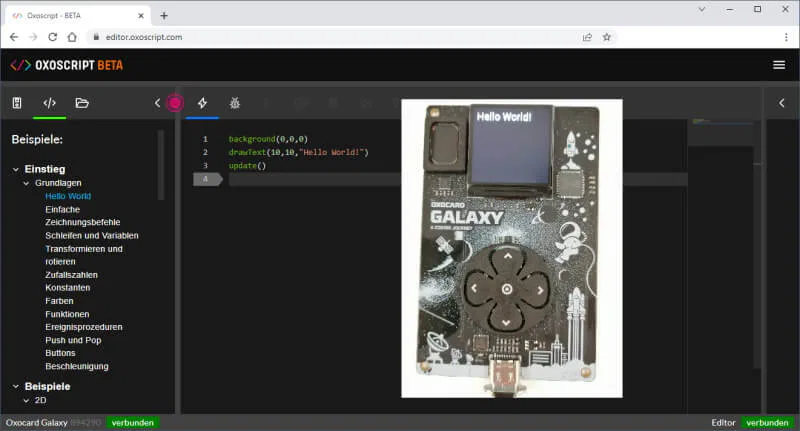Collapse the Grundlagen subsection
Image resolution: width=800 pixels, height=431 pixels.
[x=27, y=184]
